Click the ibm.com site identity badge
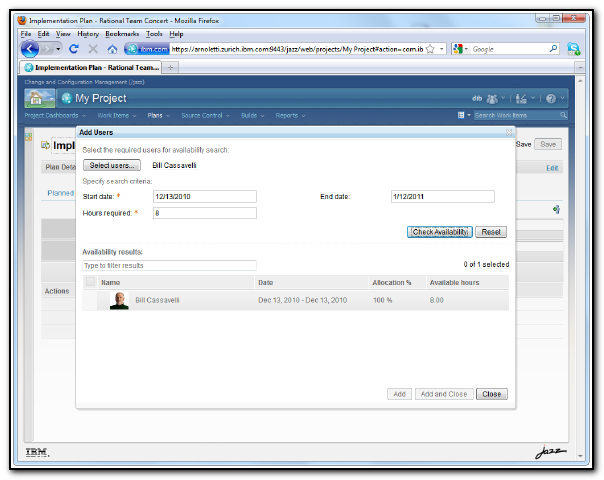 (148, 49)
